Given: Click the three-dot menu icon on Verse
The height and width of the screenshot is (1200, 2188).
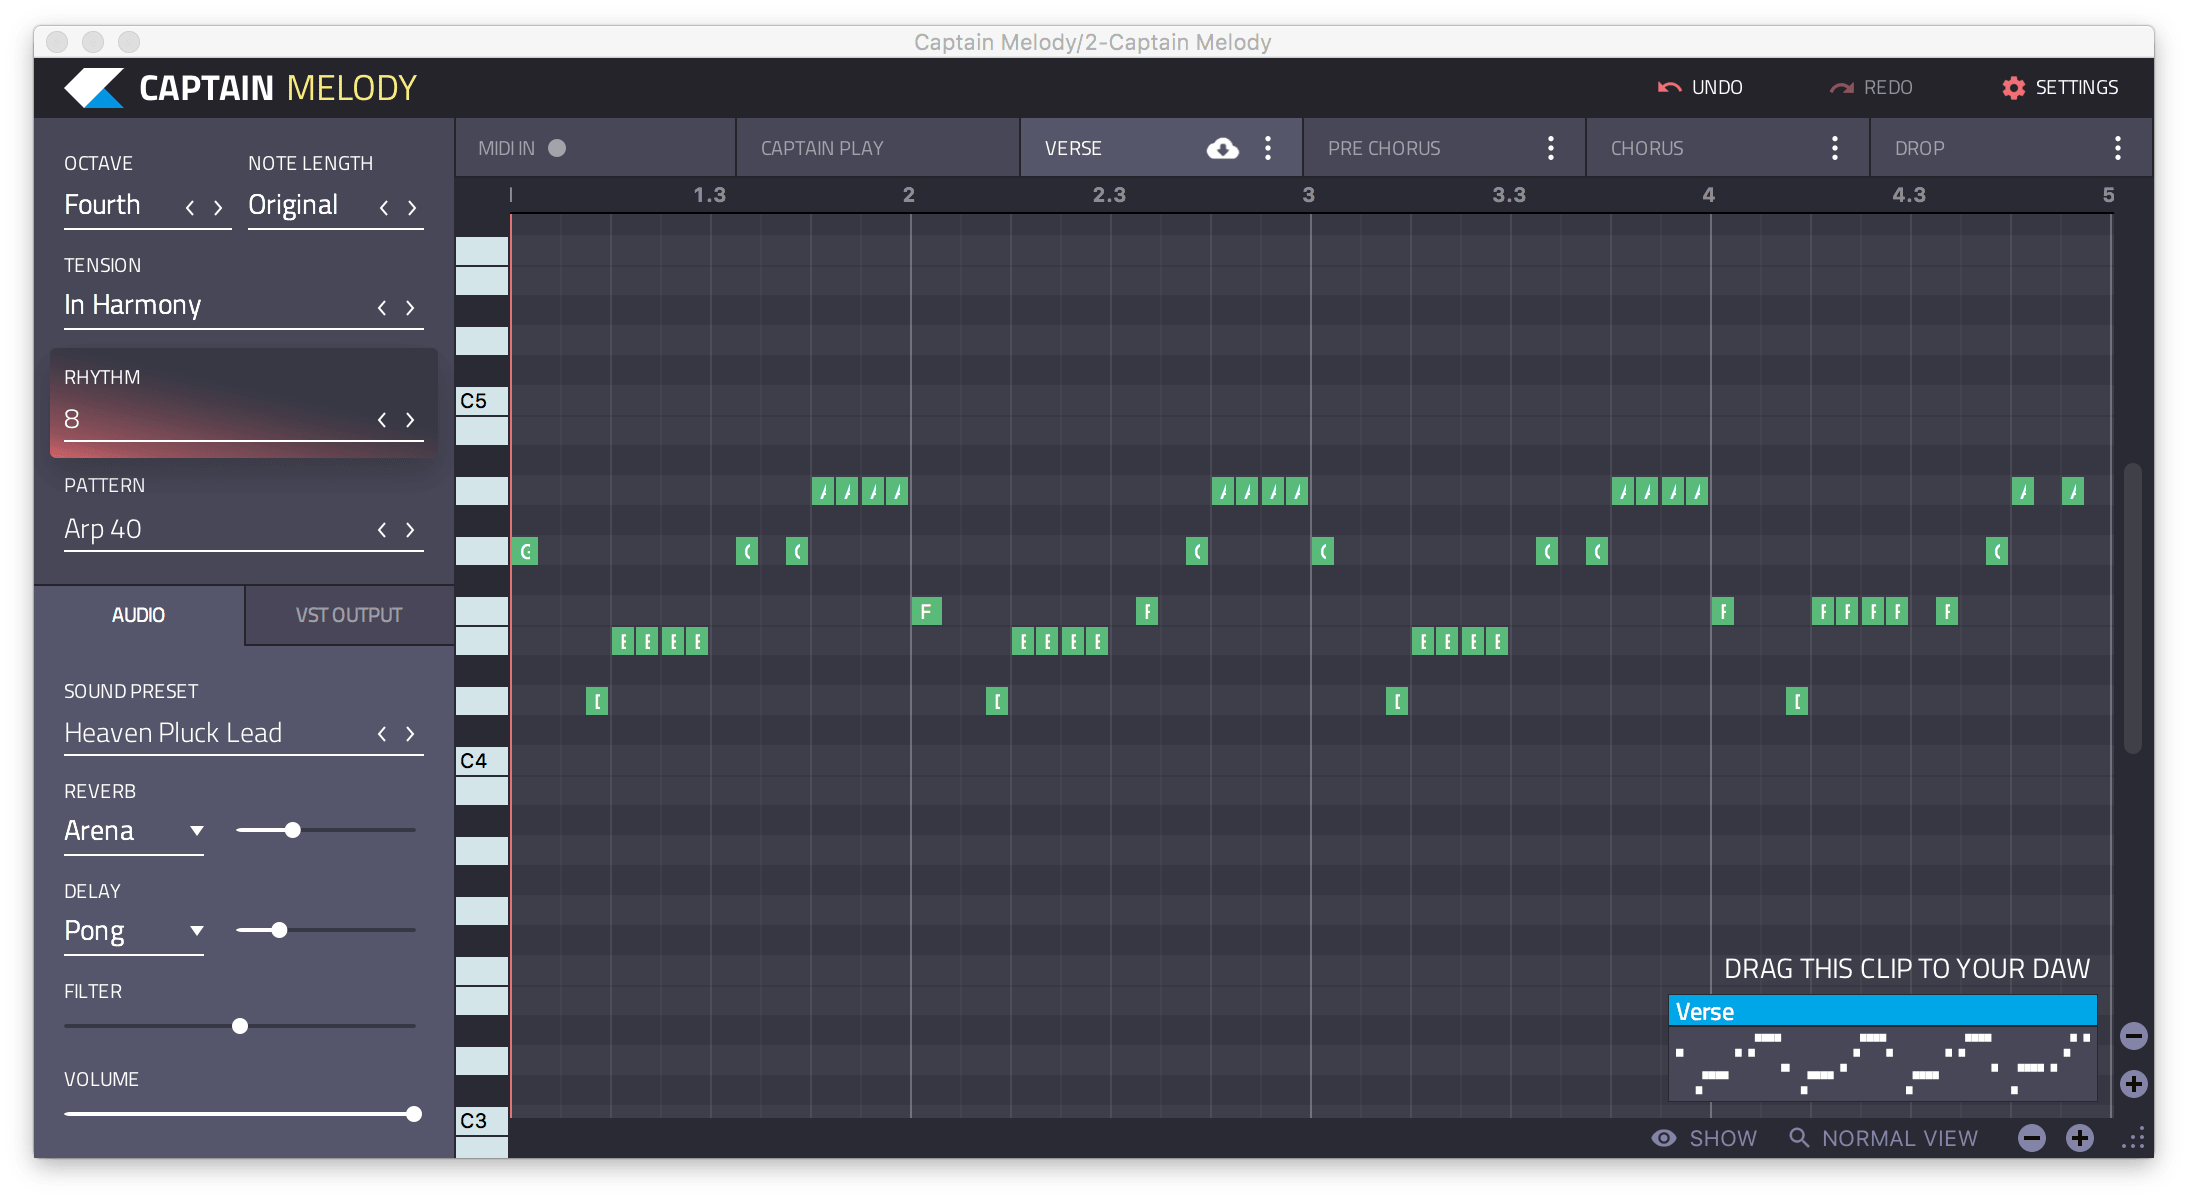Looking at the screenshot, I should (x=1269, y=148).
